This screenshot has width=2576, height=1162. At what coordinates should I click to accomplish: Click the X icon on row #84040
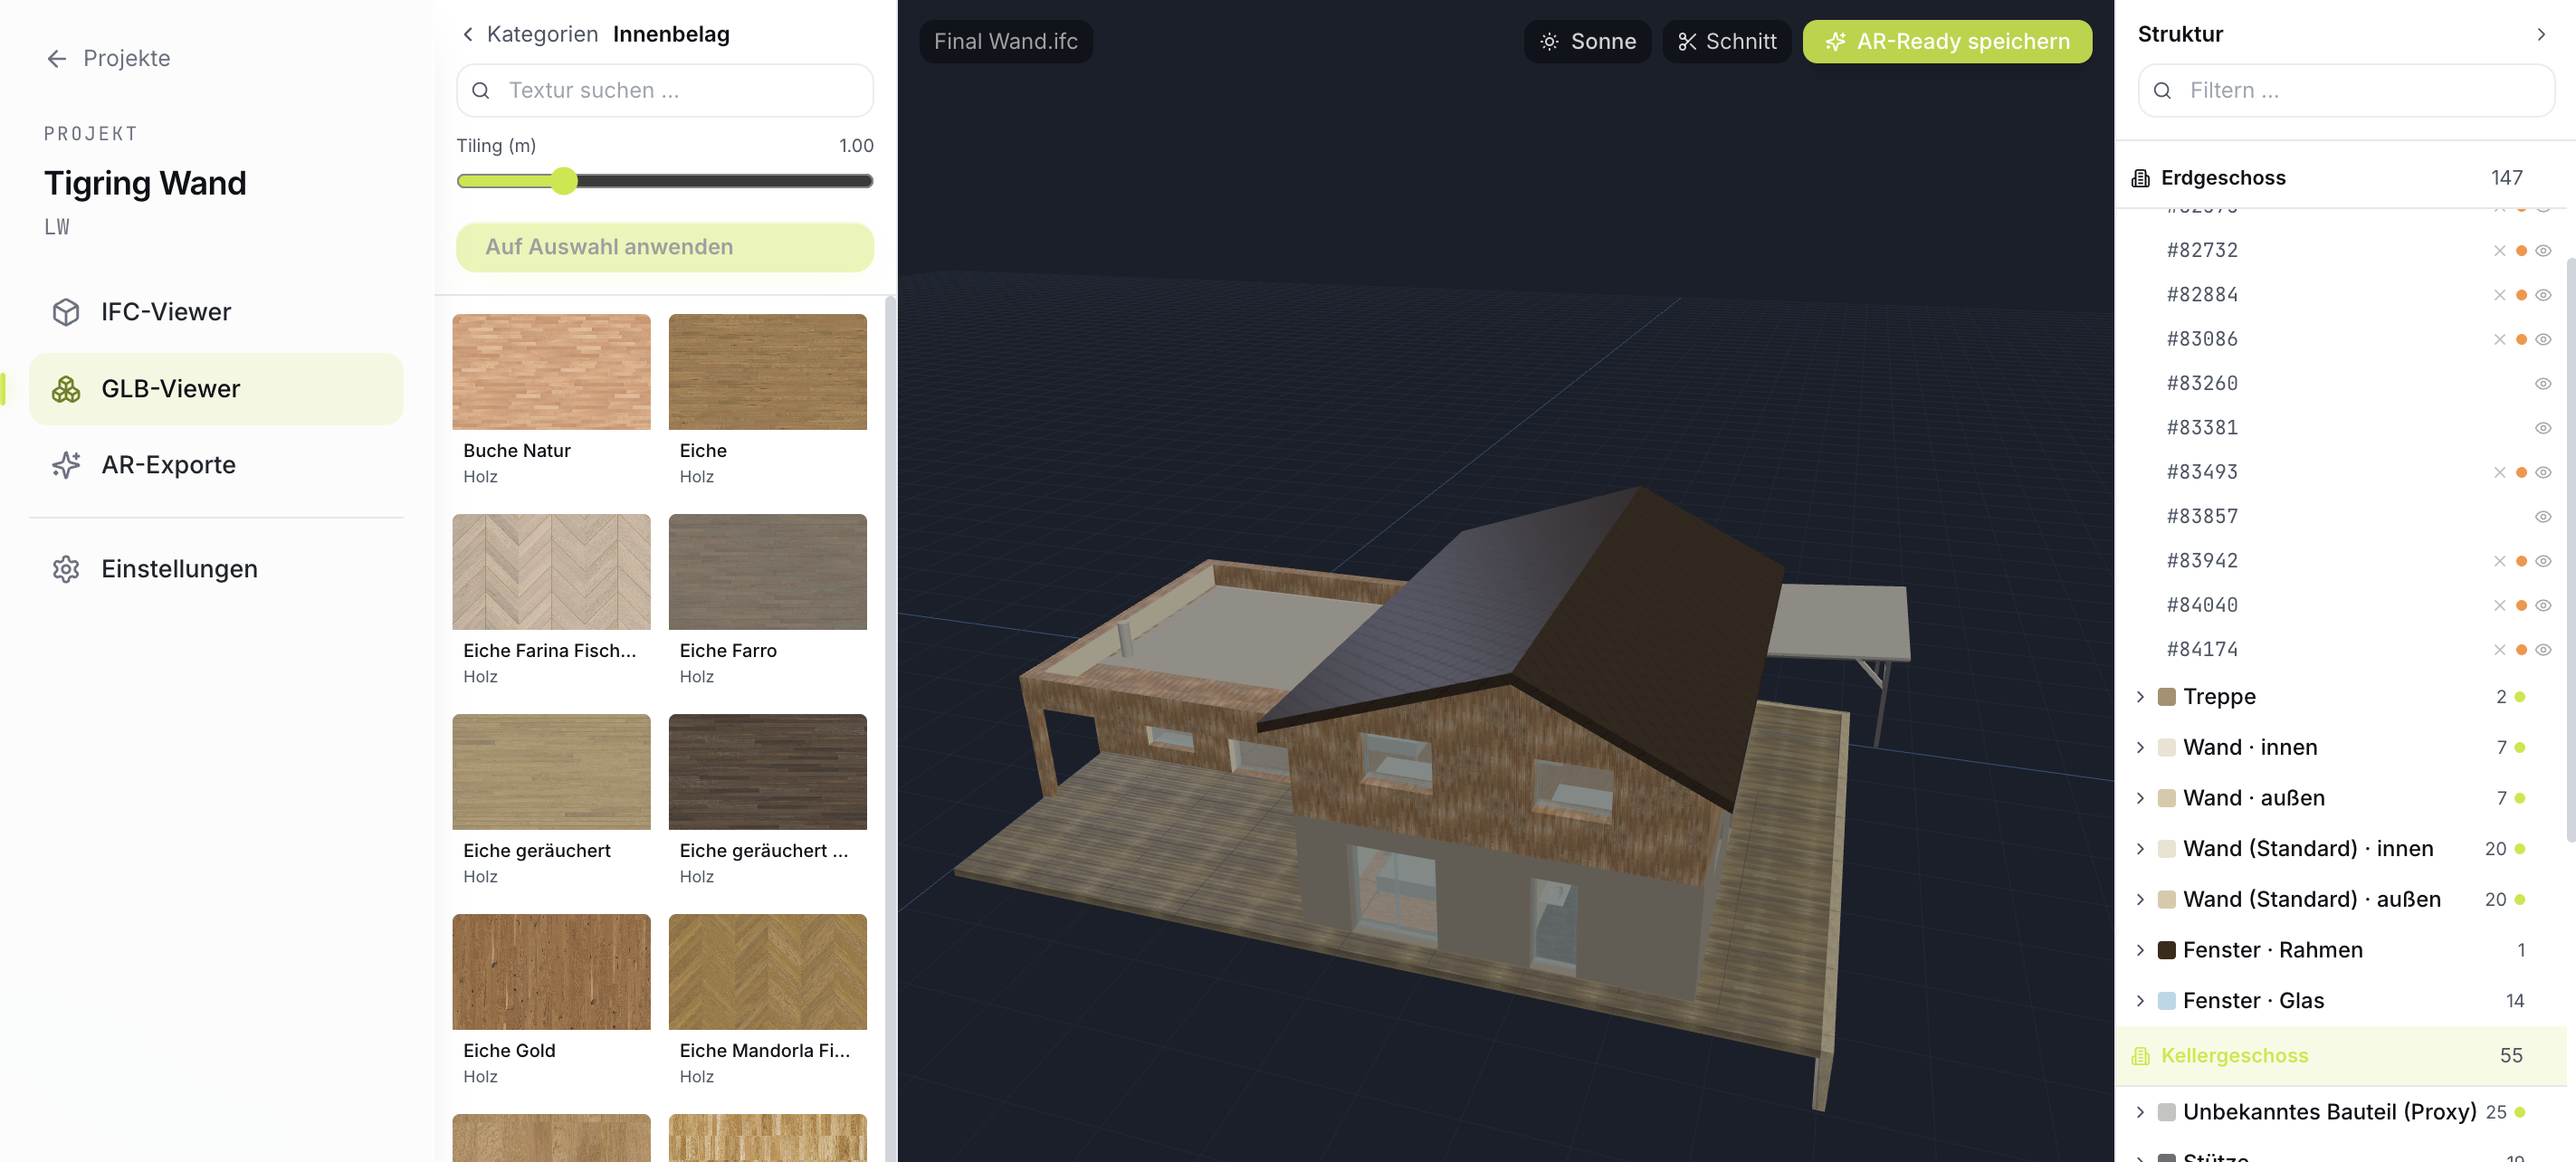[2499, 606]
